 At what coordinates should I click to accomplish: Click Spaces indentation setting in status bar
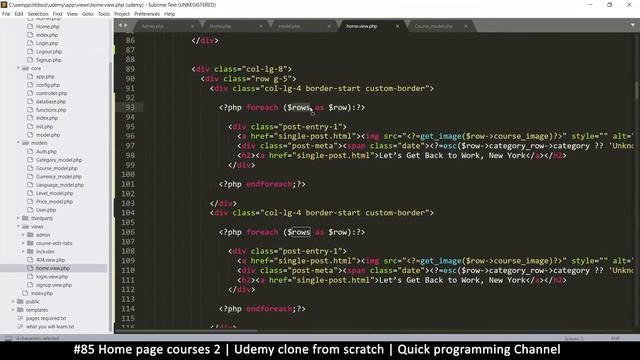coord(574,338)
